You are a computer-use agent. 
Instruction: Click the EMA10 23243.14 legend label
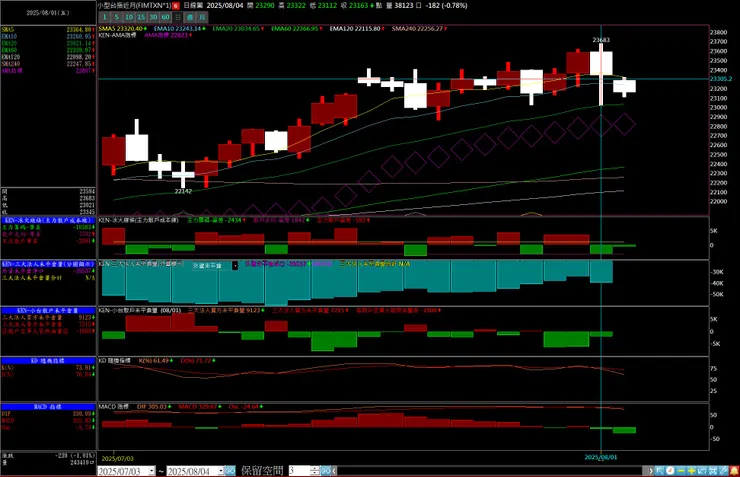pos(177,29)
